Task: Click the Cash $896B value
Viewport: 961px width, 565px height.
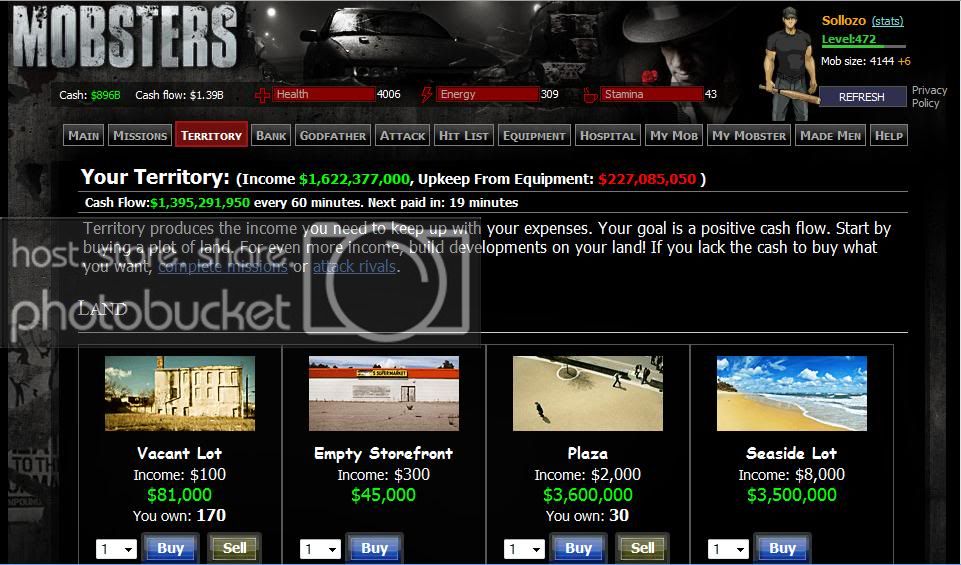Action: click(105, 96)
